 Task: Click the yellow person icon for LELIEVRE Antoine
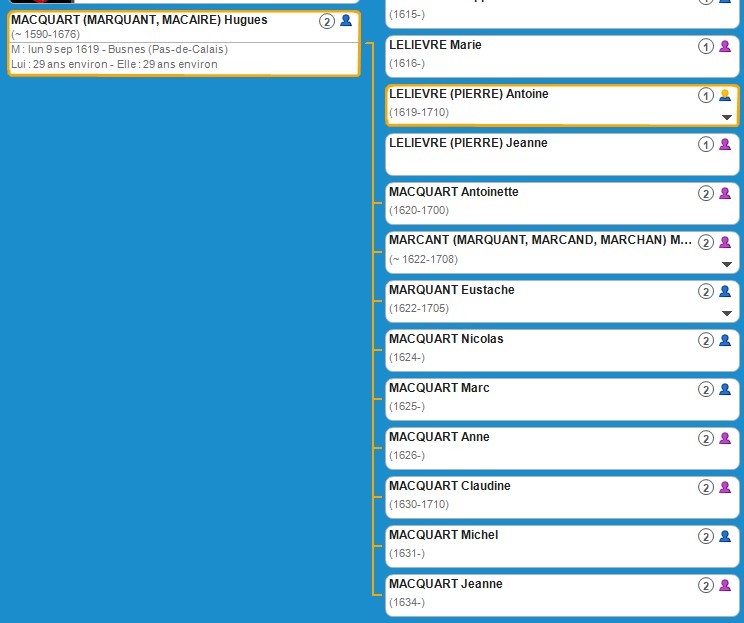(x=725, y=95)
